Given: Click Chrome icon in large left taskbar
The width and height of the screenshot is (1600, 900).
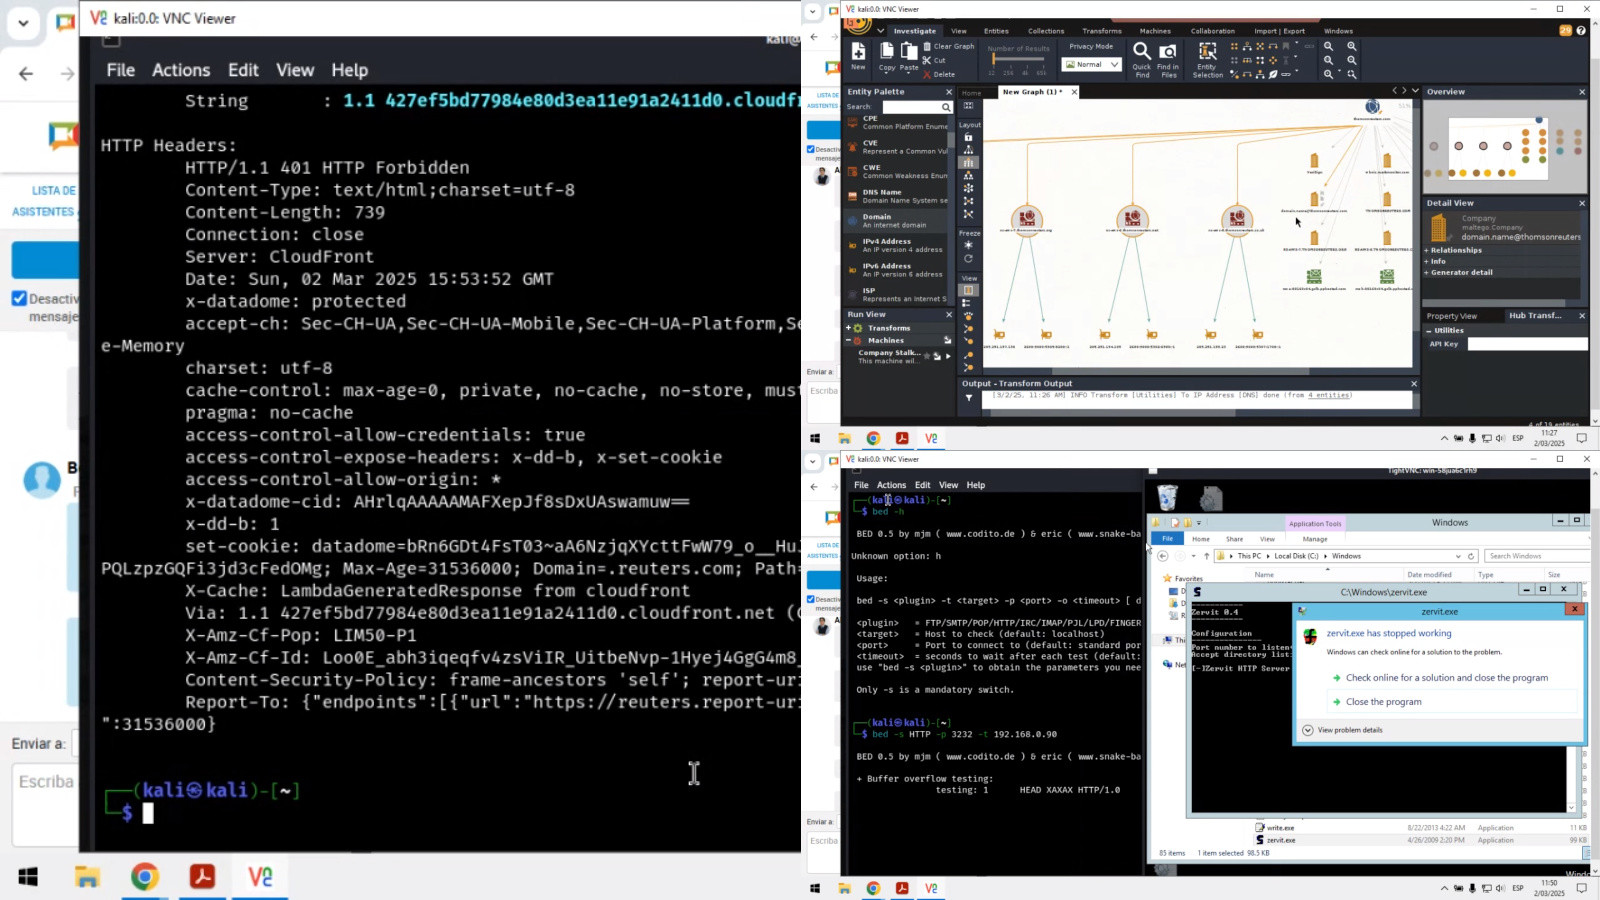Looking at the screenshot, I should tap(144, 877).
